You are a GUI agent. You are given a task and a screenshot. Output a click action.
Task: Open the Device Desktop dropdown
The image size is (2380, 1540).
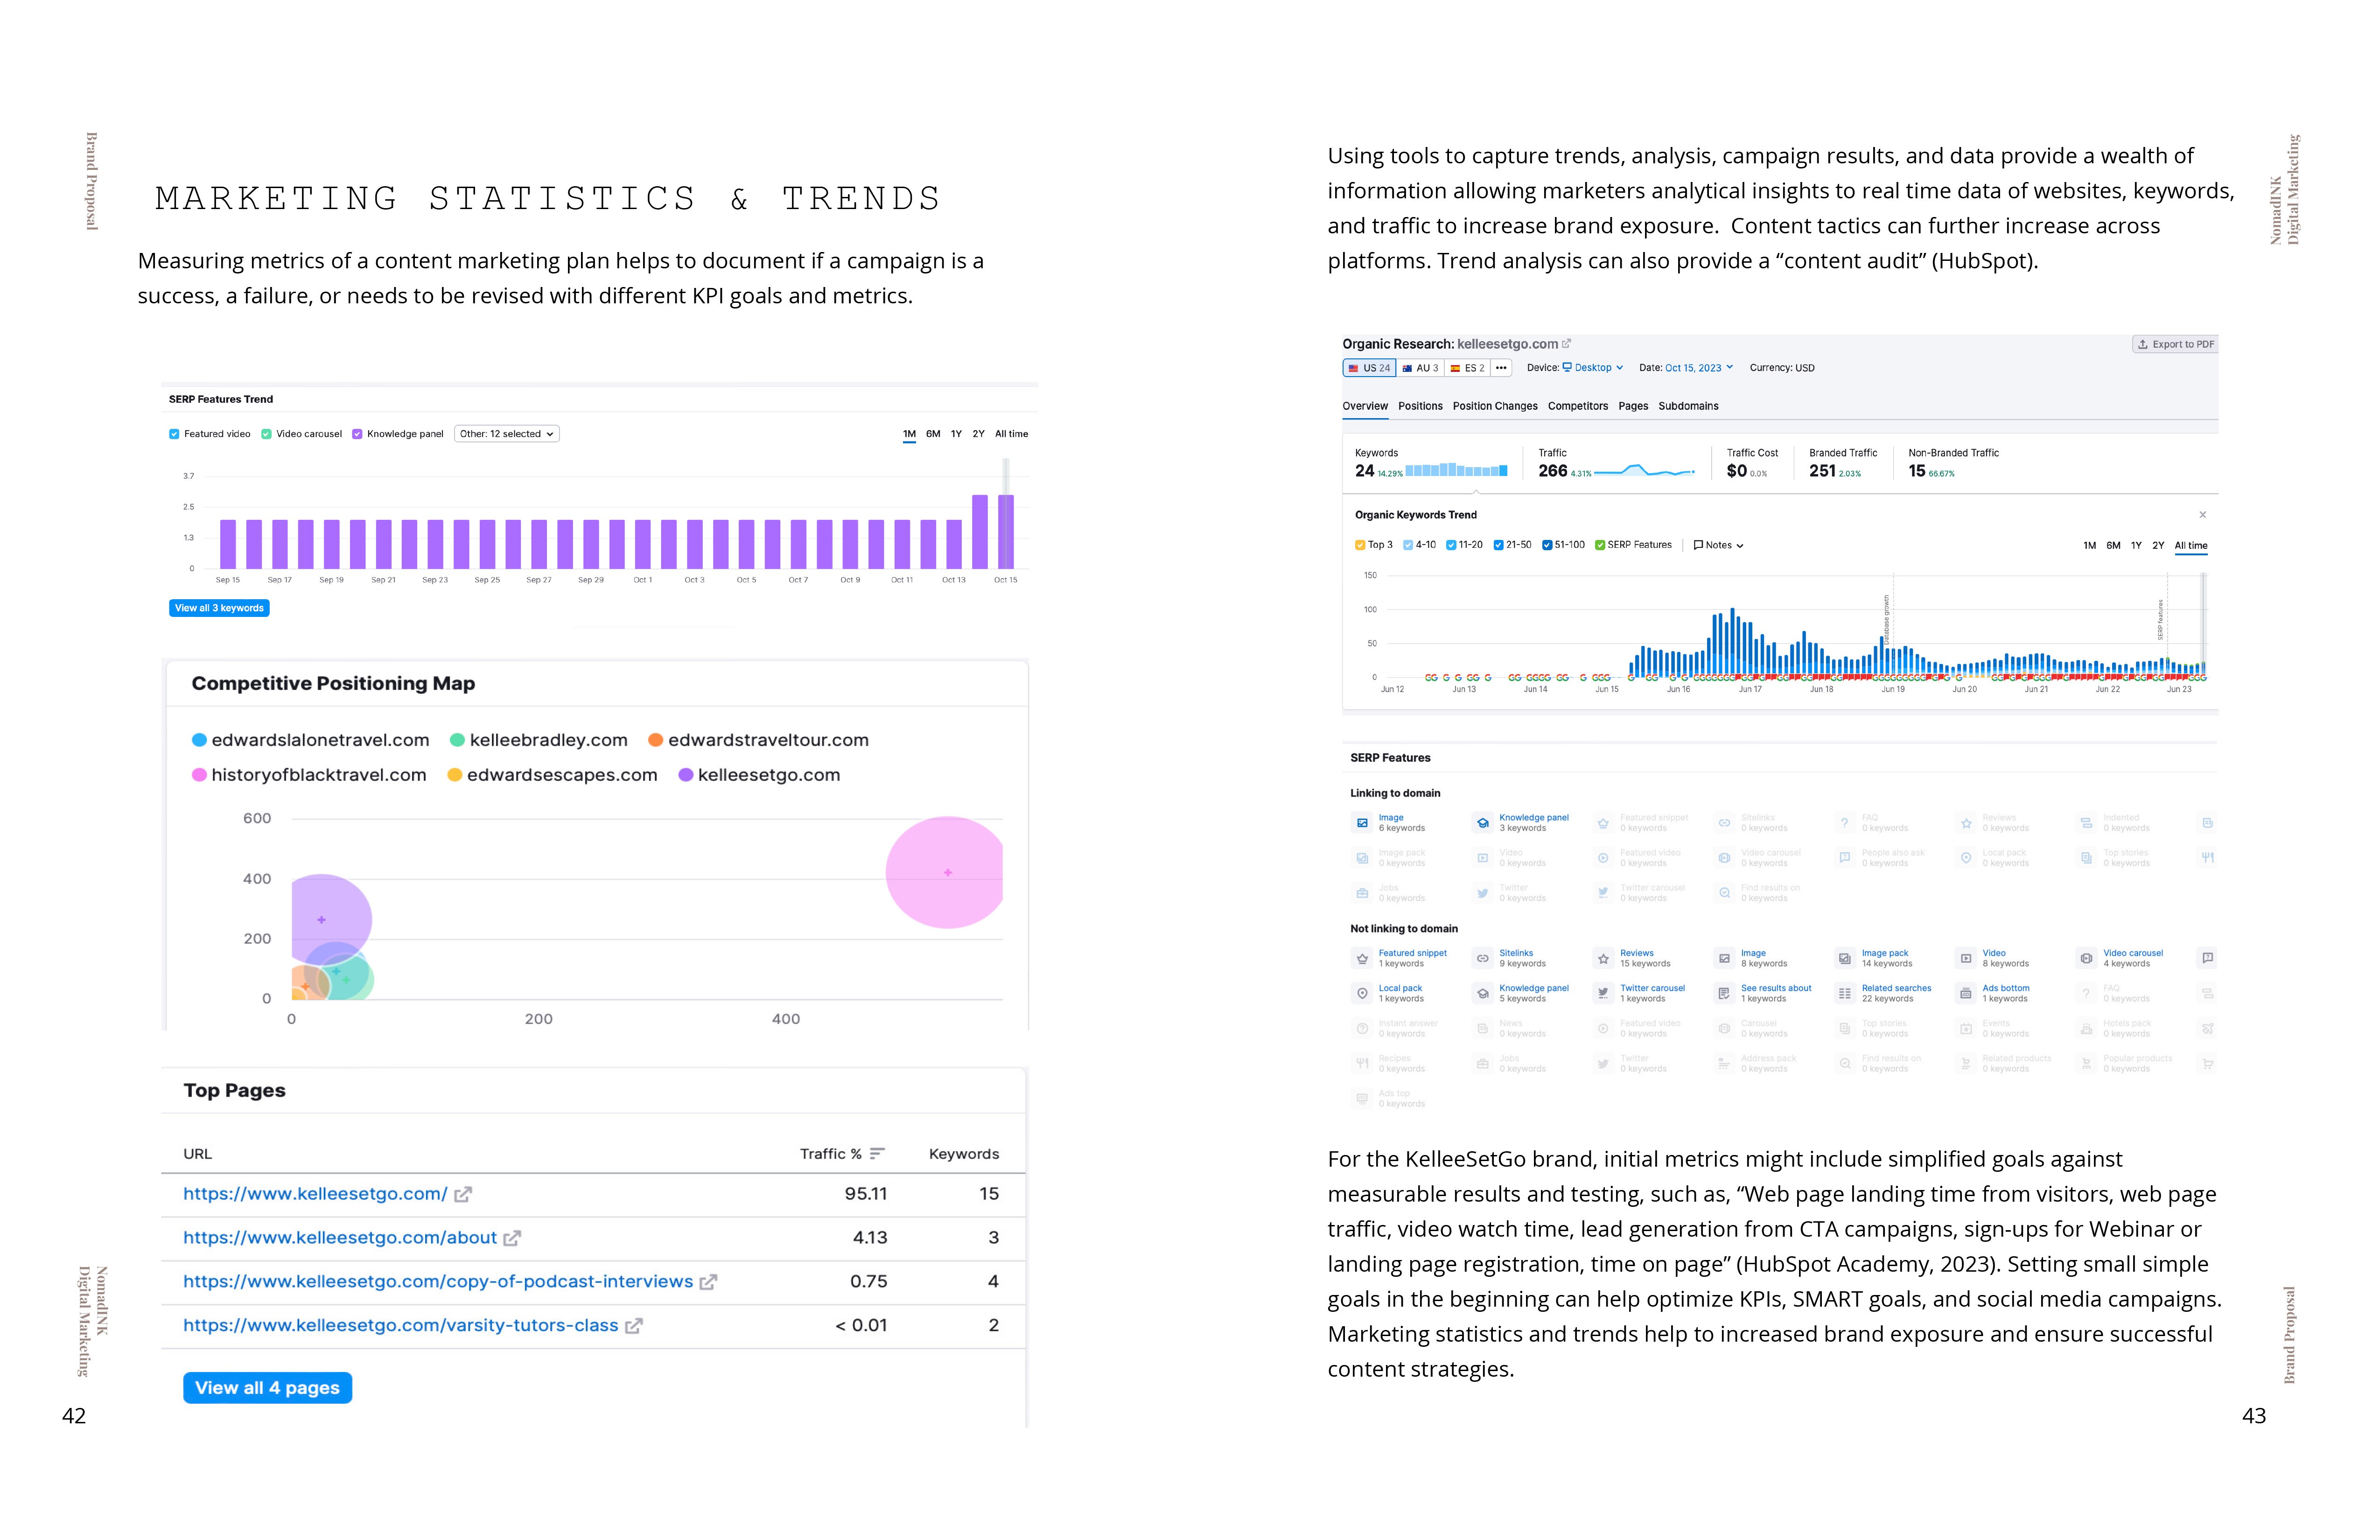coord(1593,368)
